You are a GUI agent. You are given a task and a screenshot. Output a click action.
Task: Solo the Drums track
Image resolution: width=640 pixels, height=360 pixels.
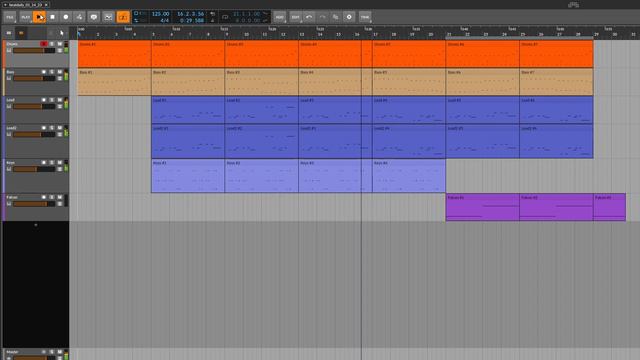[x=52, y=44]
